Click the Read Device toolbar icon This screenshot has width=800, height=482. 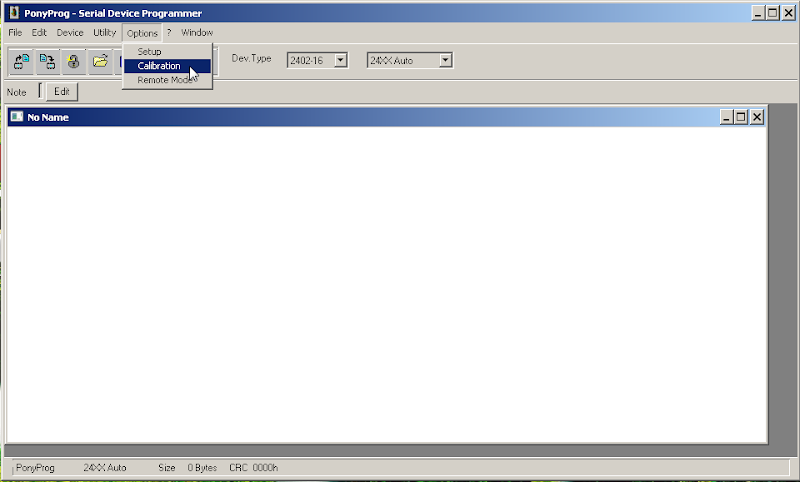point(21,61)
